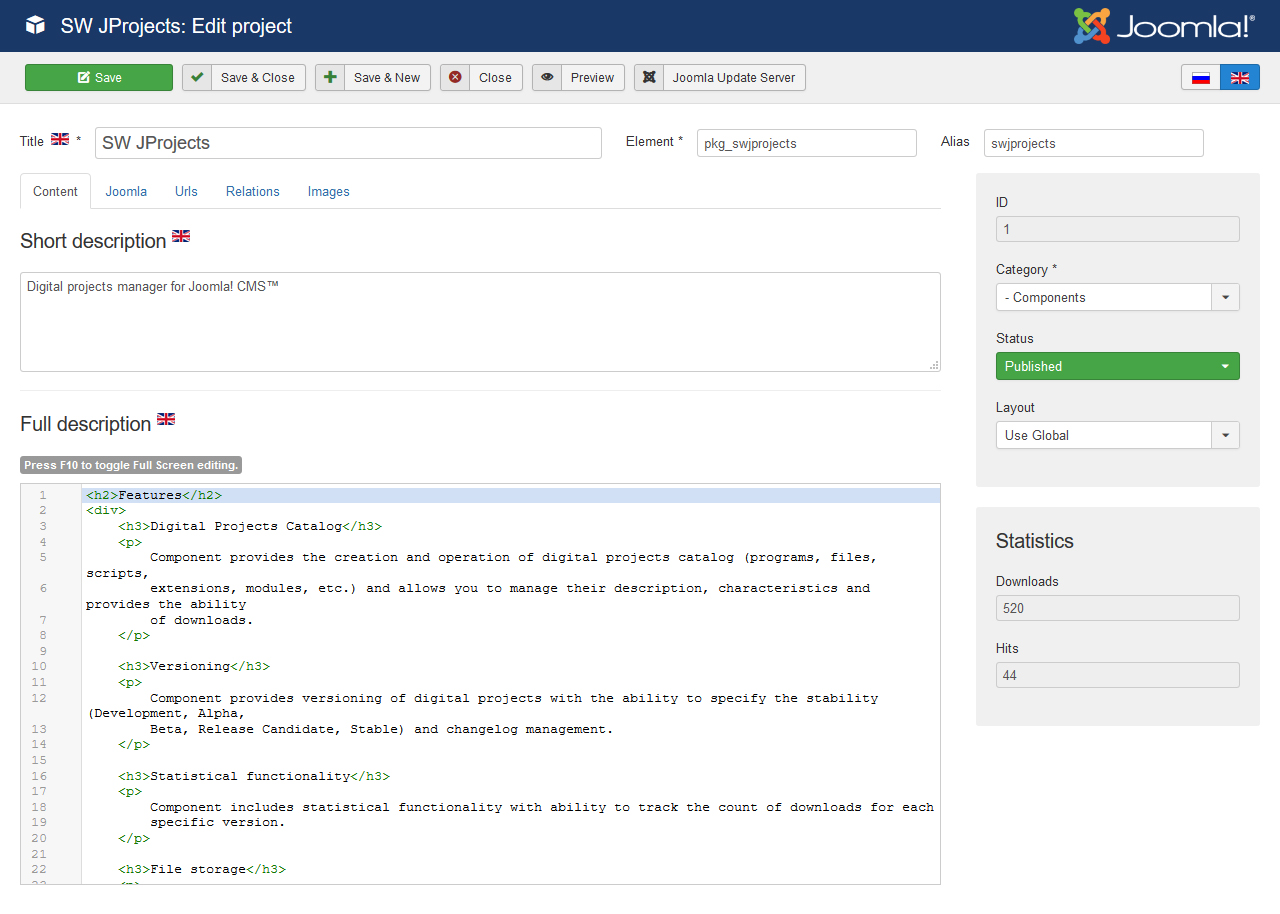1280x914 pixels.
Task: Click the Statistics heading
Action: click(x=1035, y=541)
